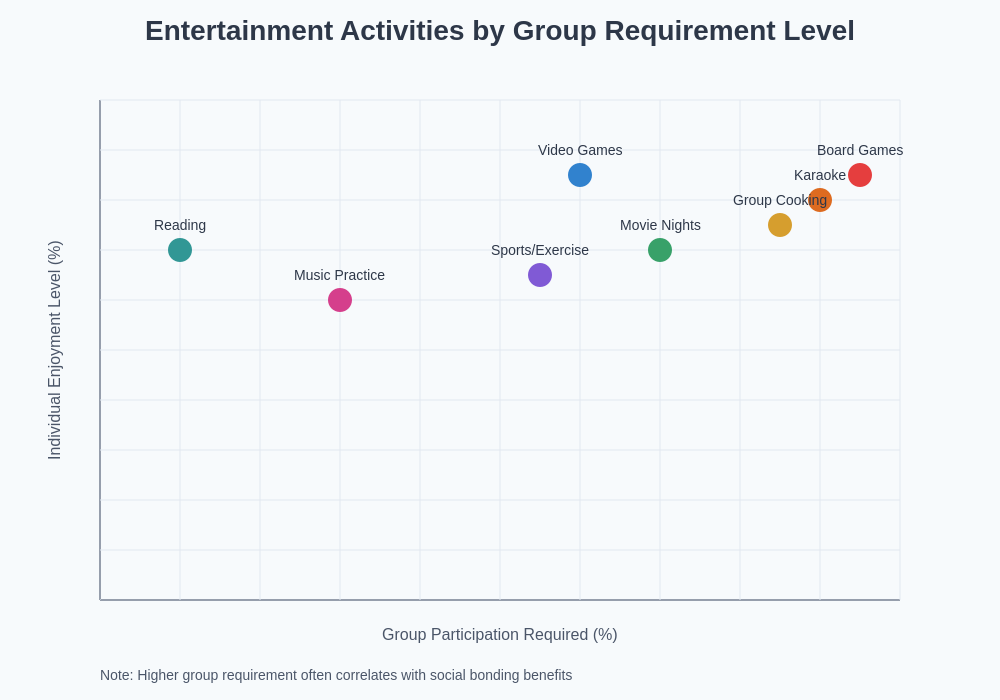Click the note about social bonding benefits
Viewport: 1000px width, 700px height.
[336, 675]
